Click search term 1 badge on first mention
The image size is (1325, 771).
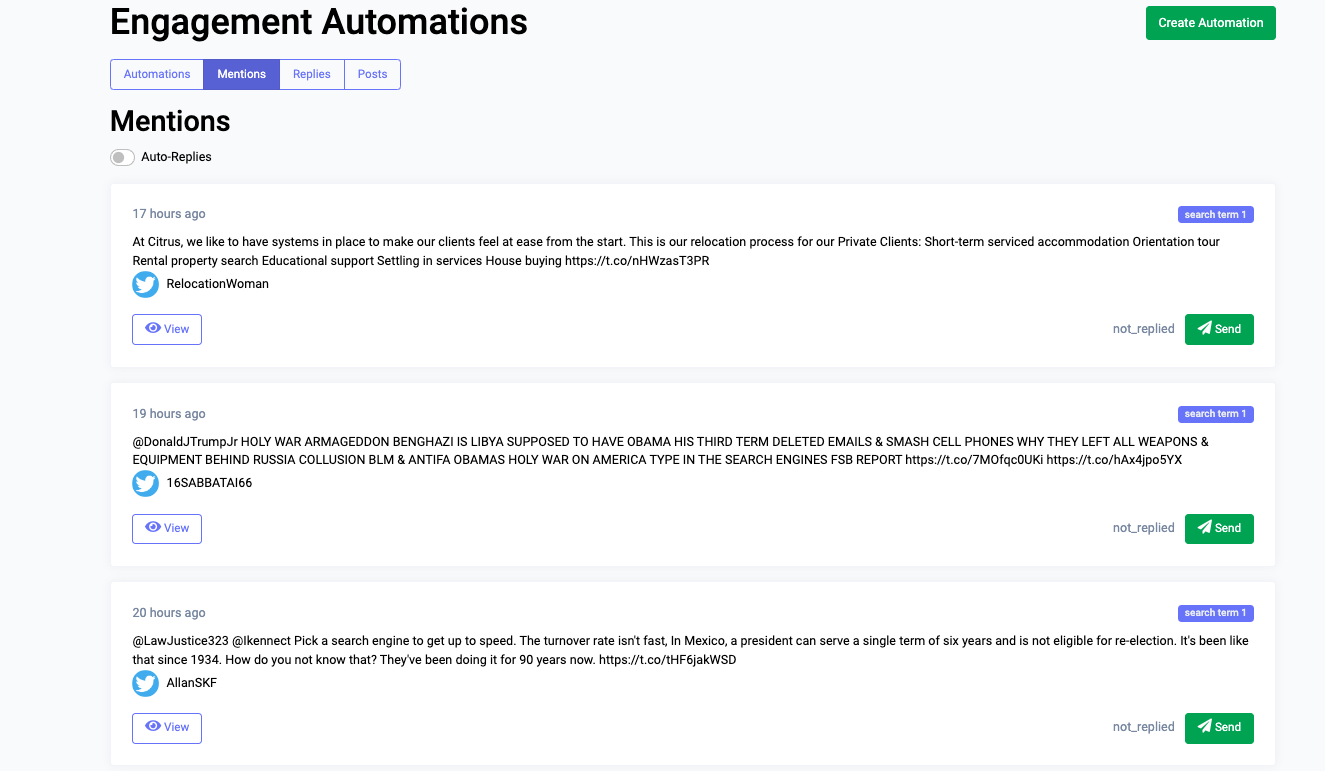1215,215
